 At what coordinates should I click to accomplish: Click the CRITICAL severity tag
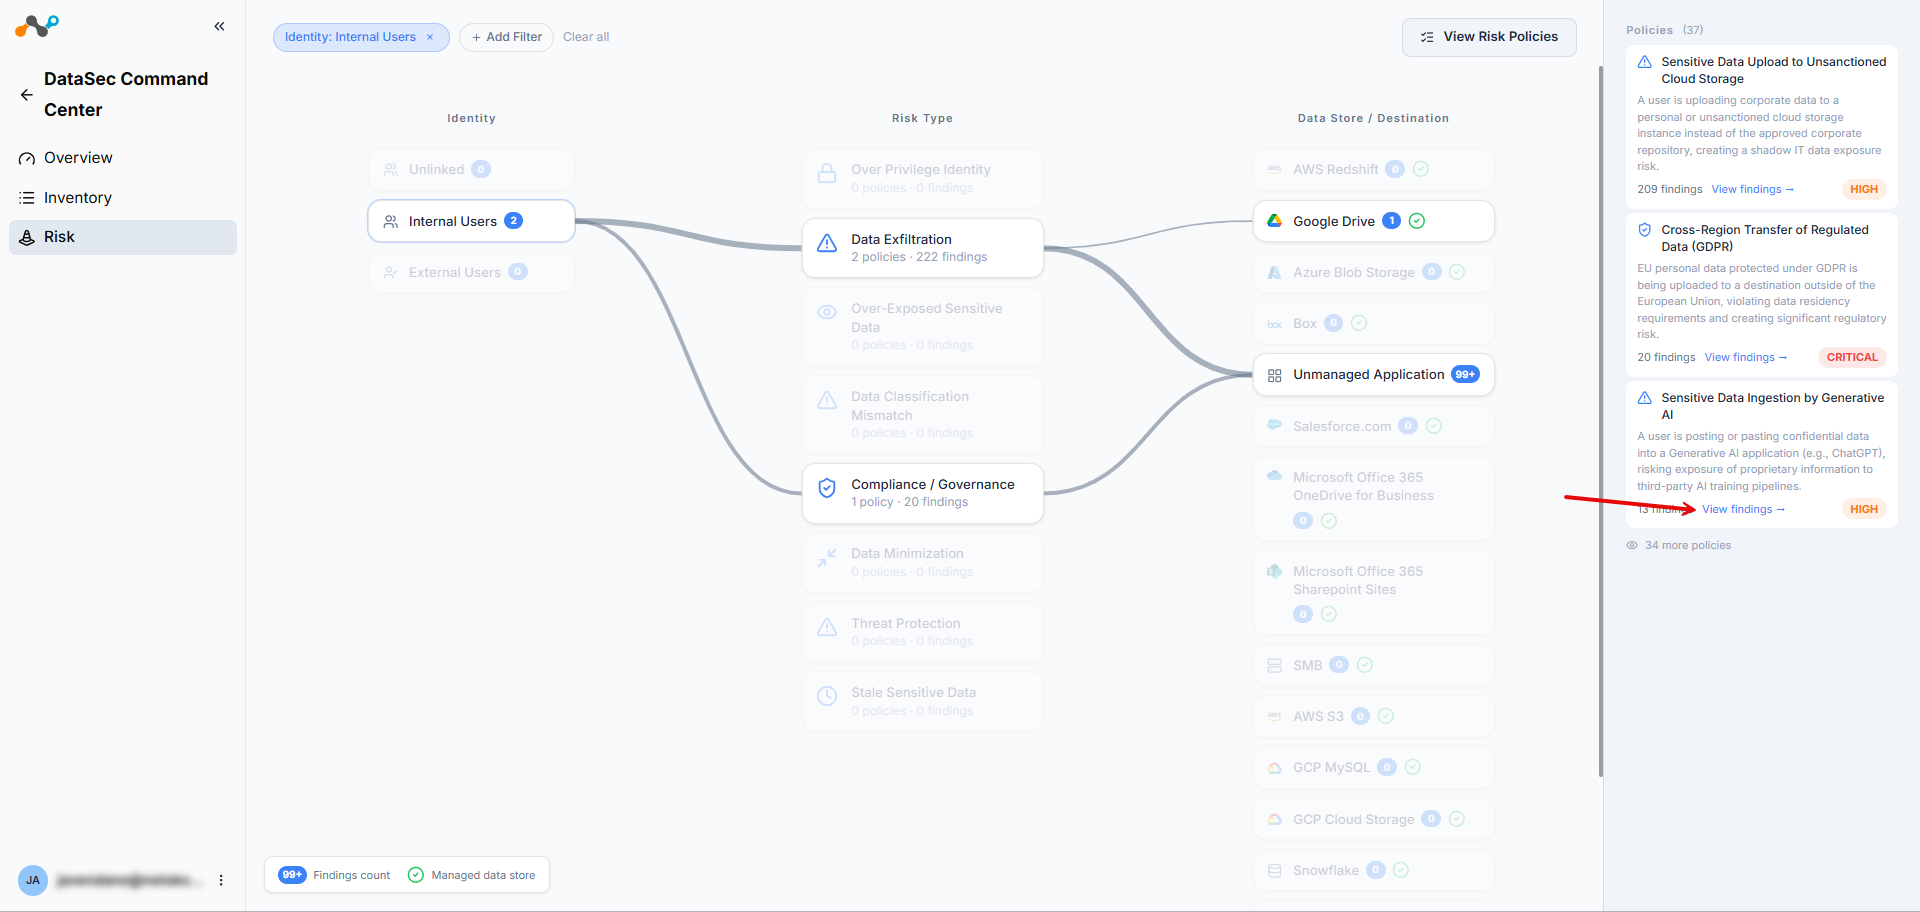tap(1852, 357)
